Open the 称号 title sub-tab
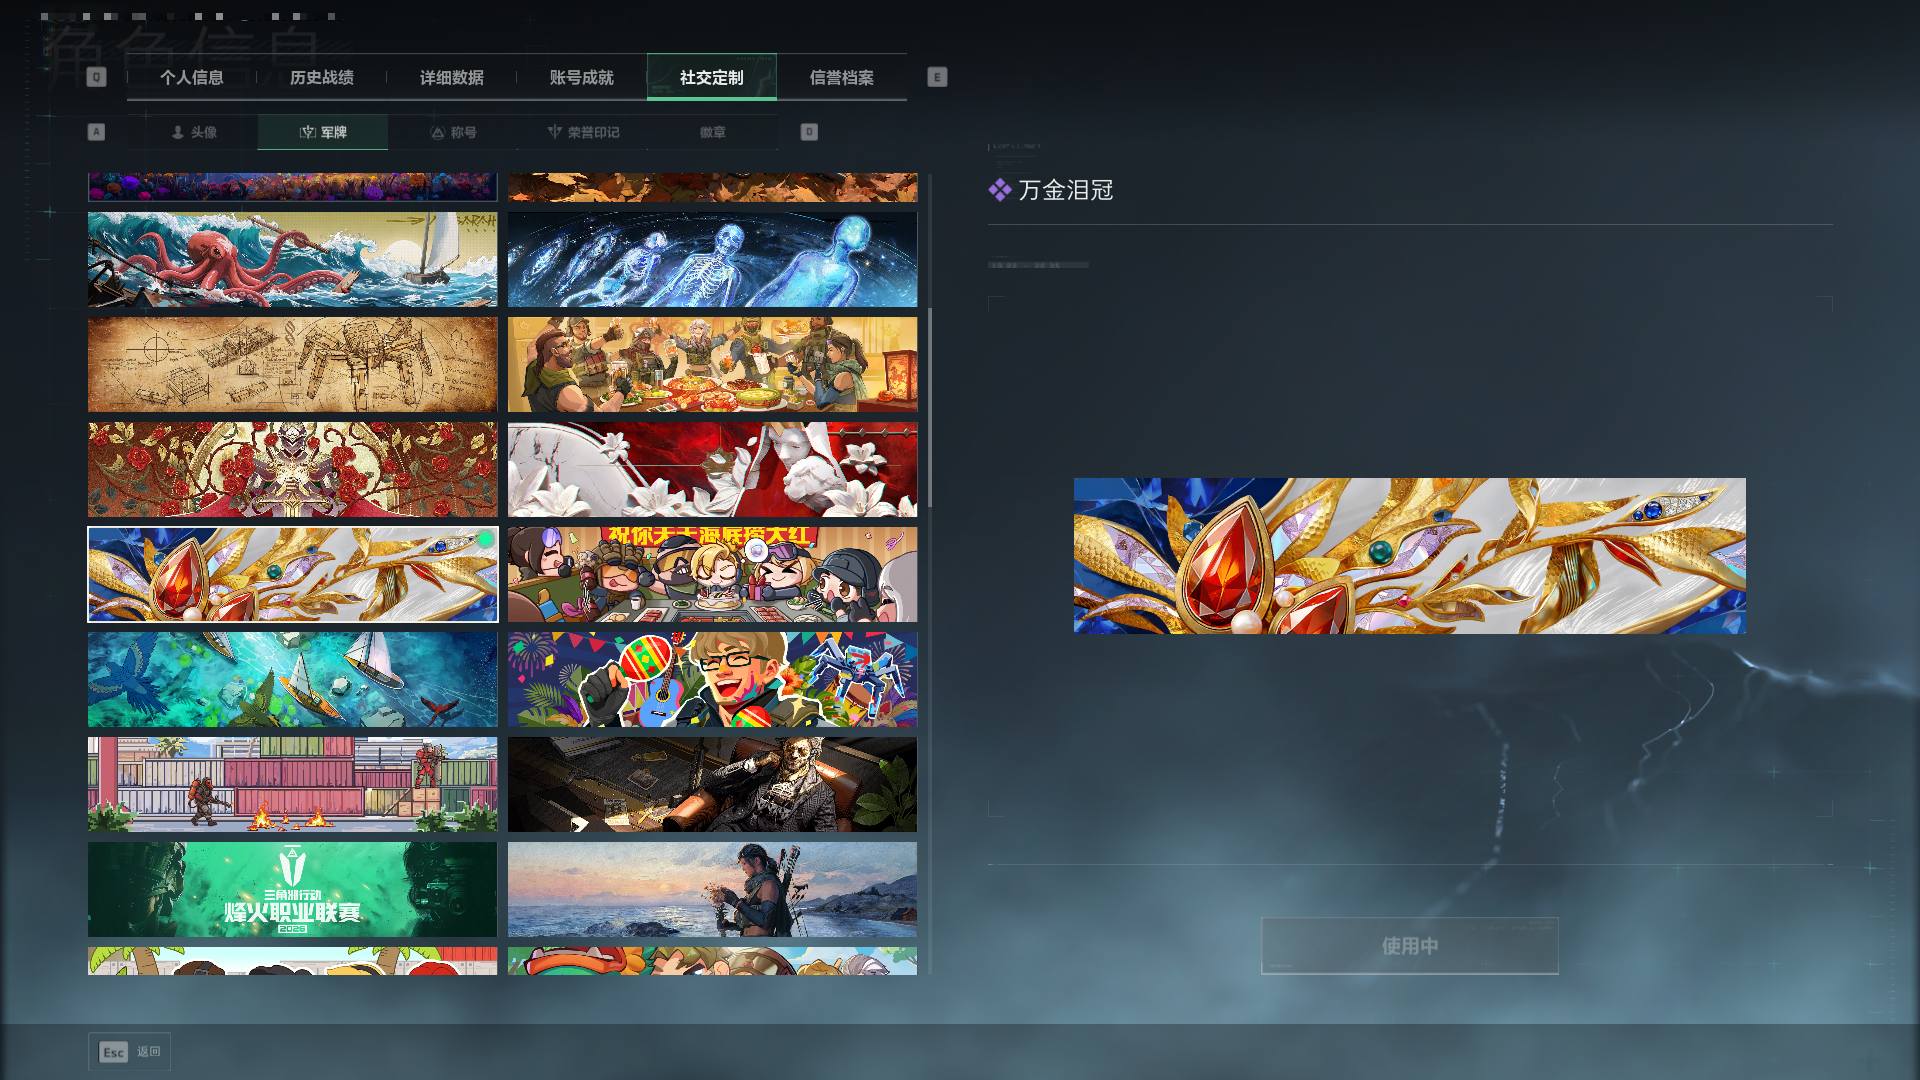 (x=453, y=132)
